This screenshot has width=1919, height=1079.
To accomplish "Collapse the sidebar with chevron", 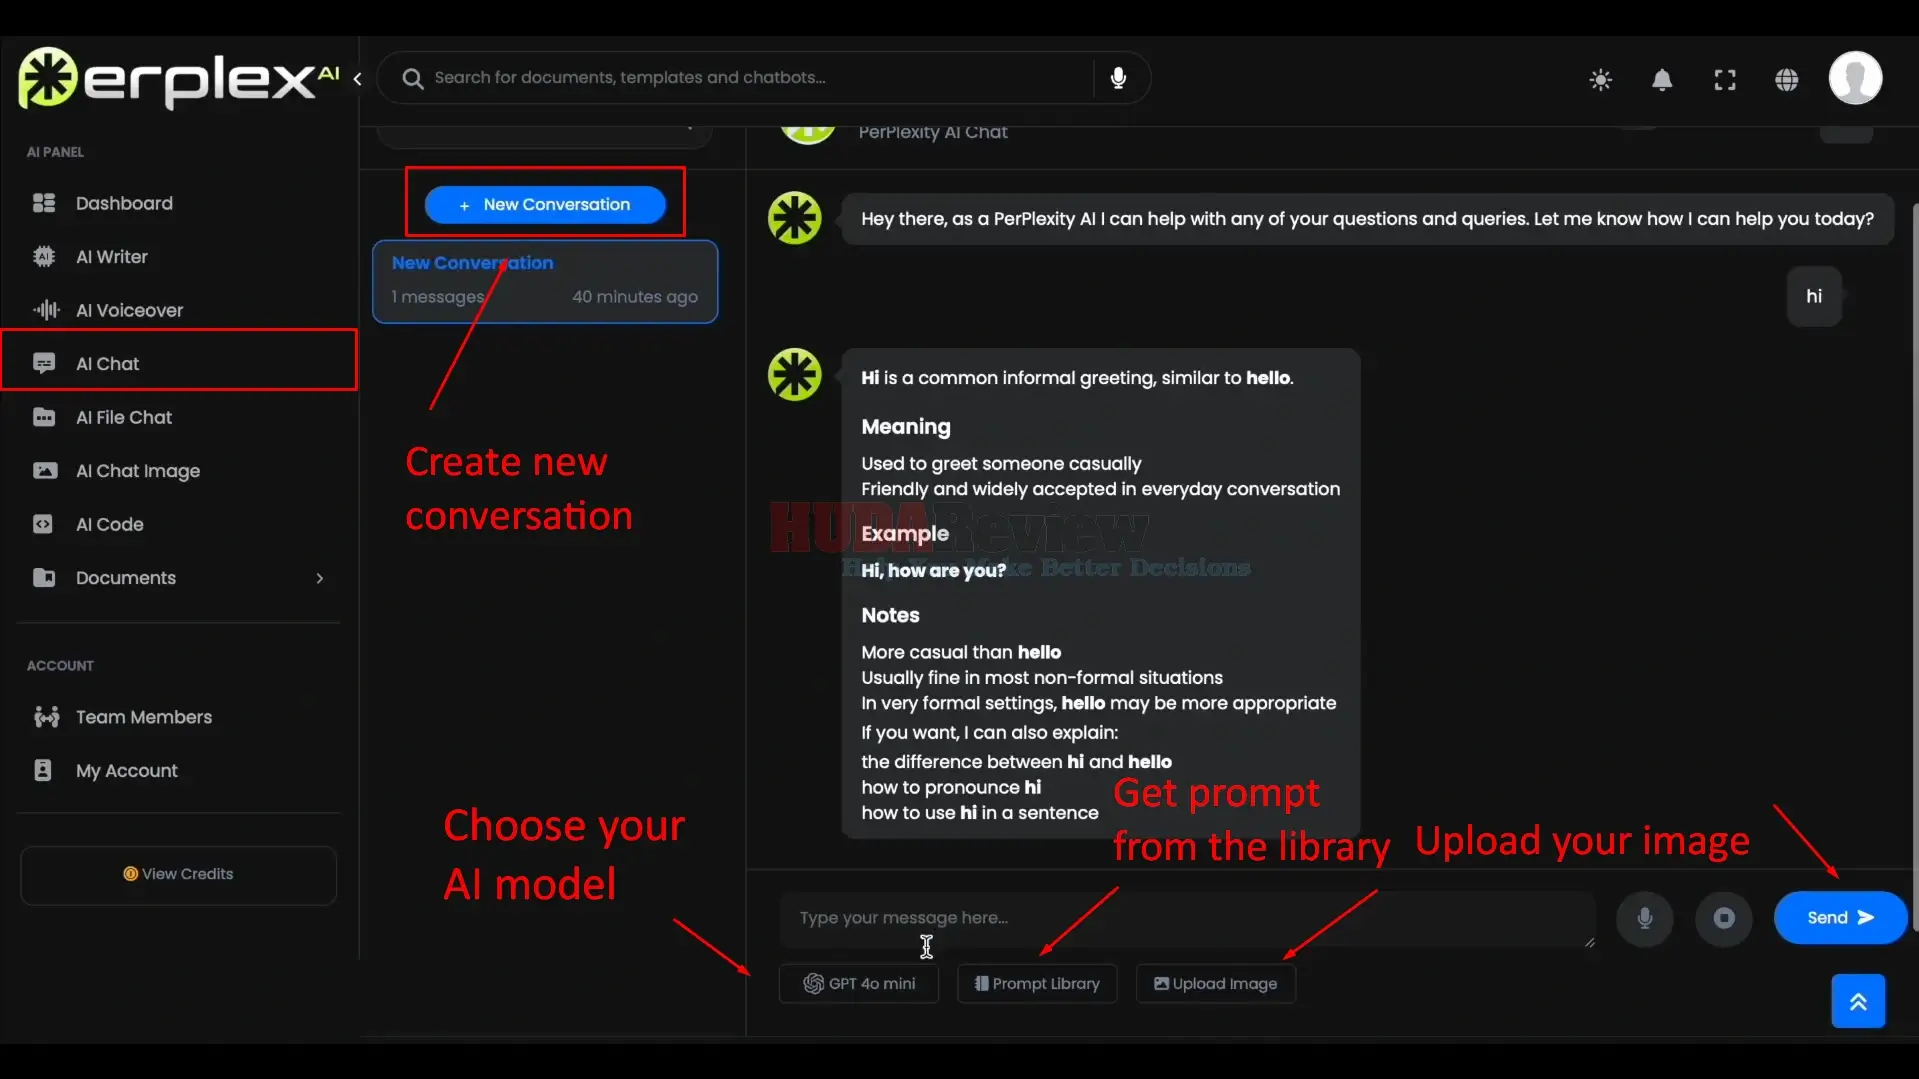I will click(357, 79).
